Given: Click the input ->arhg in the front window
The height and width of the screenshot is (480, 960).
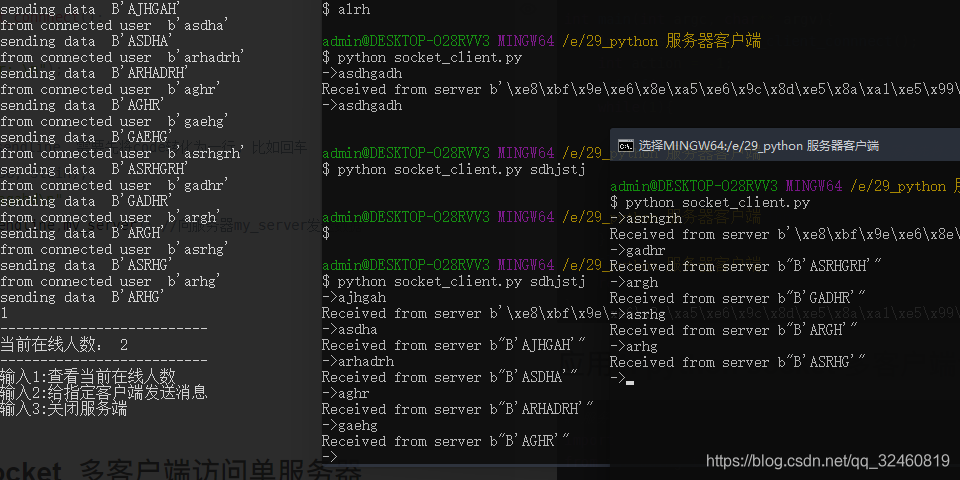Looking at the screenshot, I should [634, 346].
